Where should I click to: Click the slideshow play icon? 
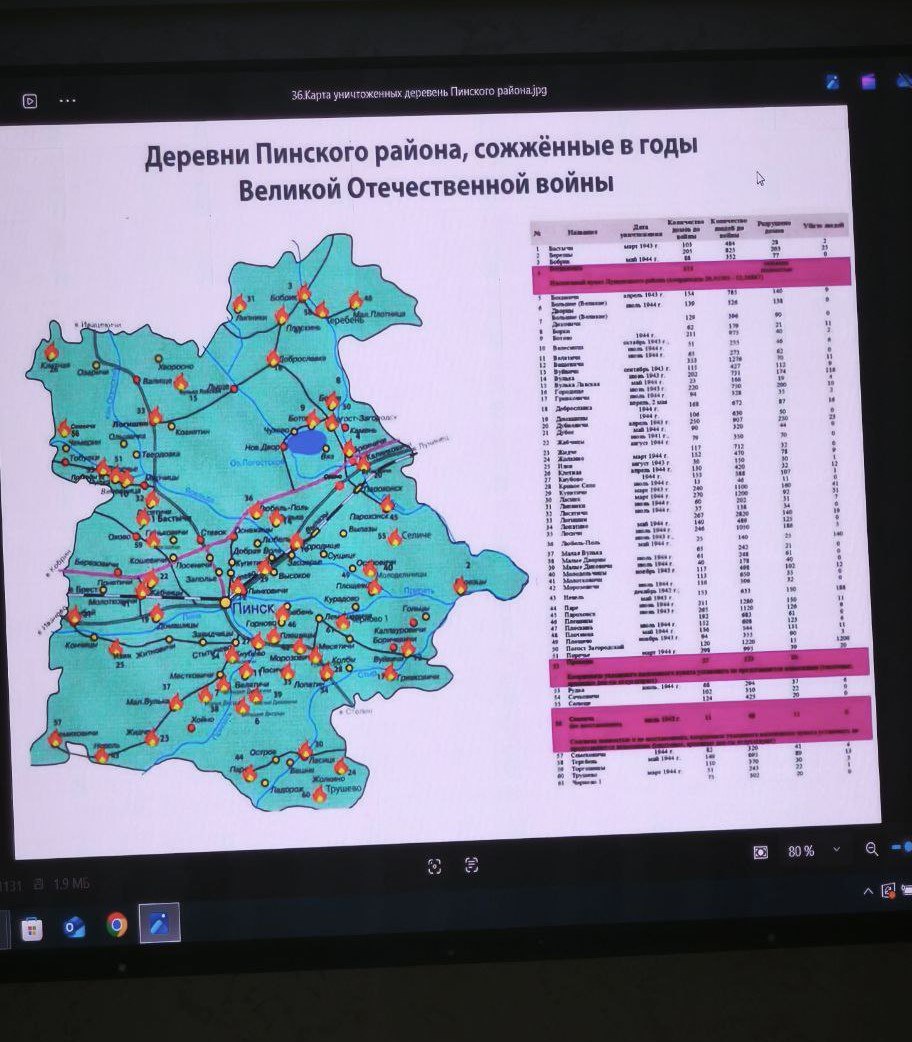[x=30, y=100]
